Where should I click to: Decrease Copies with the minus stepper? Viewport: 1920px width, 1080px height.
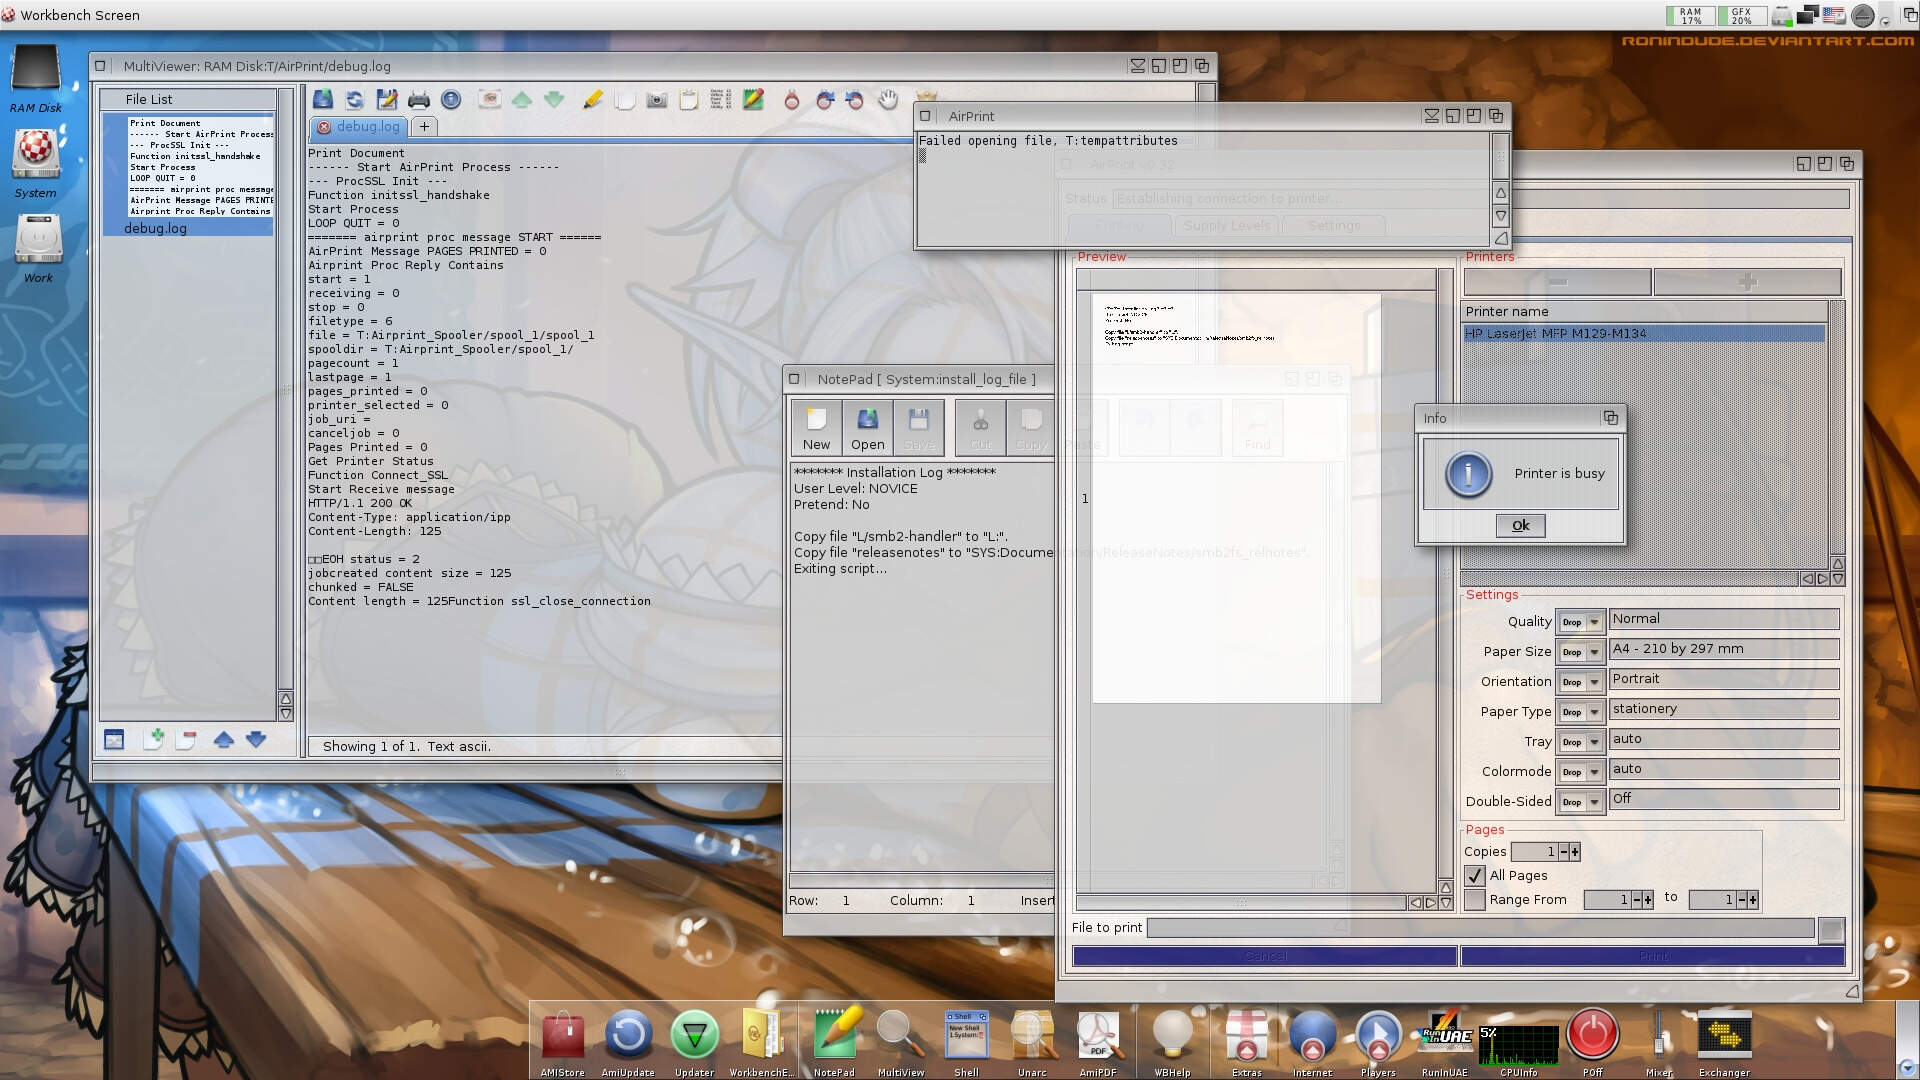click(1564, 852)
